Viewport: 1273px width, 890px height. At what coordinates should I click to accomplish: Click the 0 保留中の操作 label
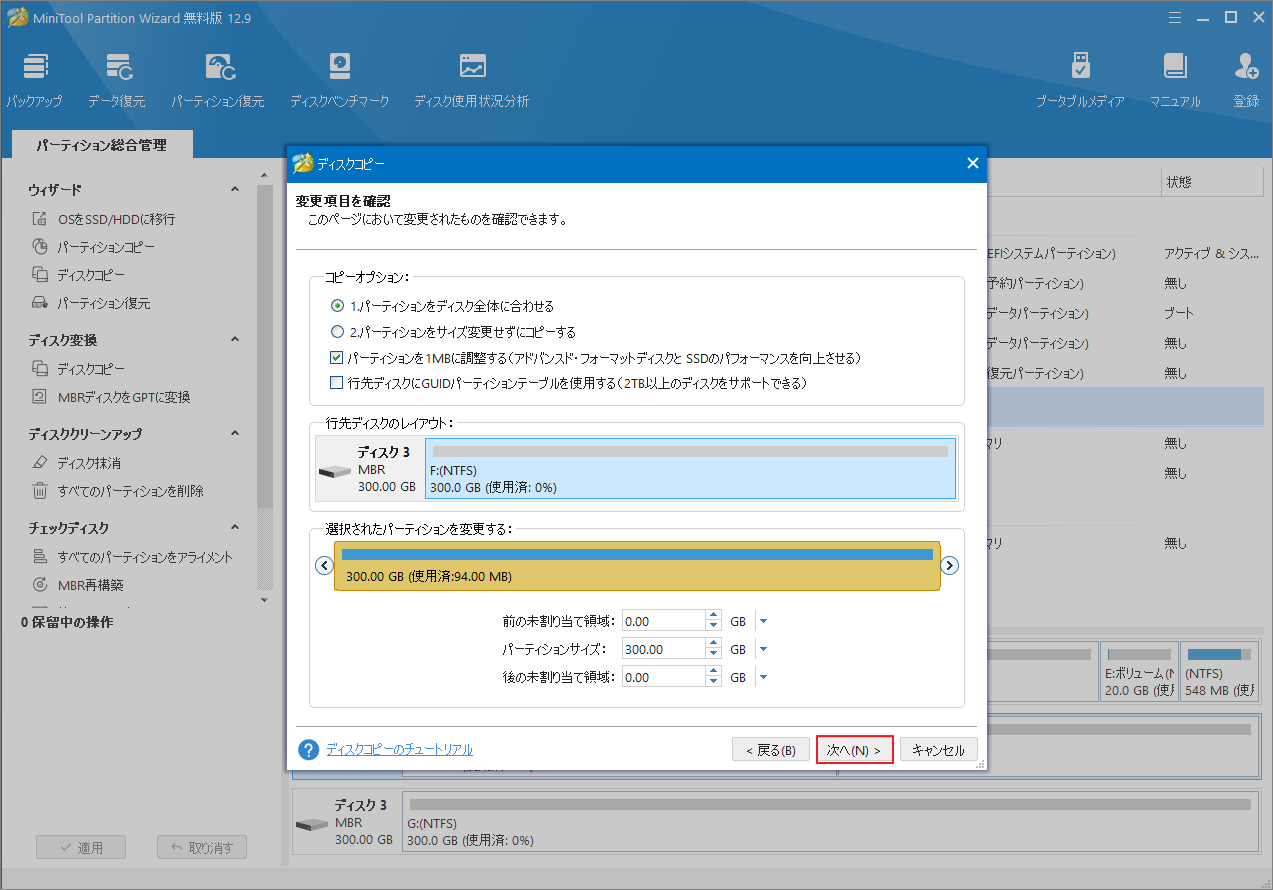point(67,622)
